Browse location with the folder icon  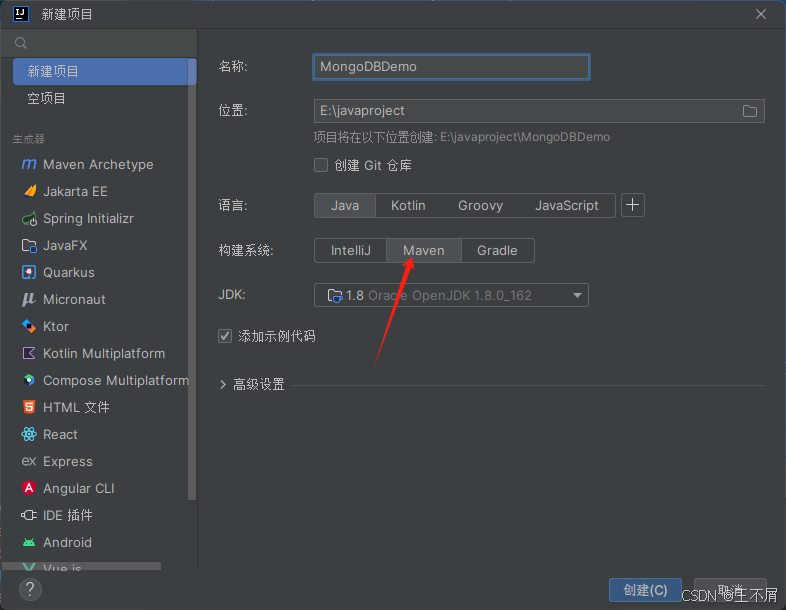(x=750, y=111)
